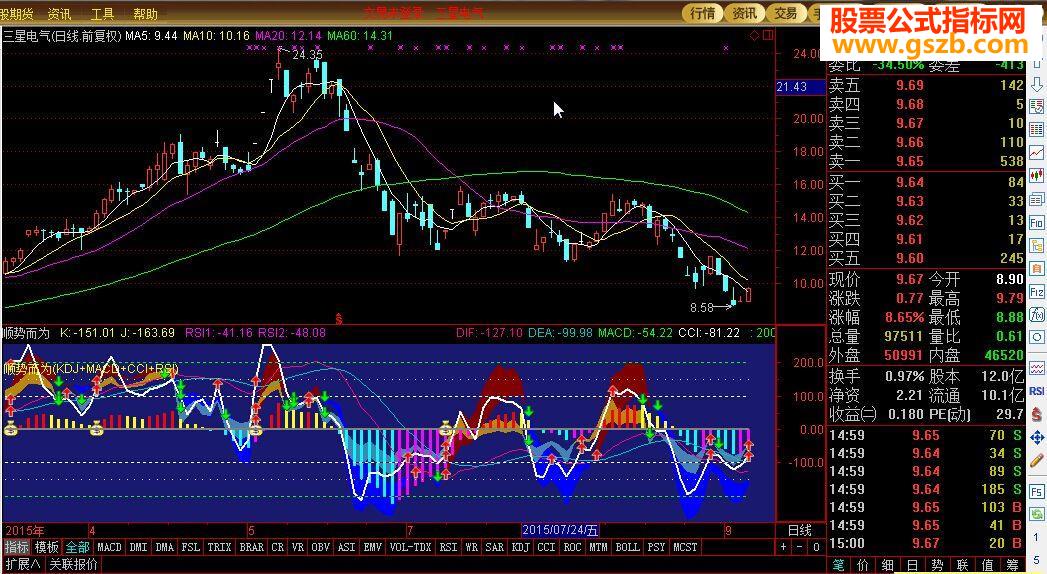
Task: Toggle the square panel icon above price axis
Action: (x=767, y=35)
